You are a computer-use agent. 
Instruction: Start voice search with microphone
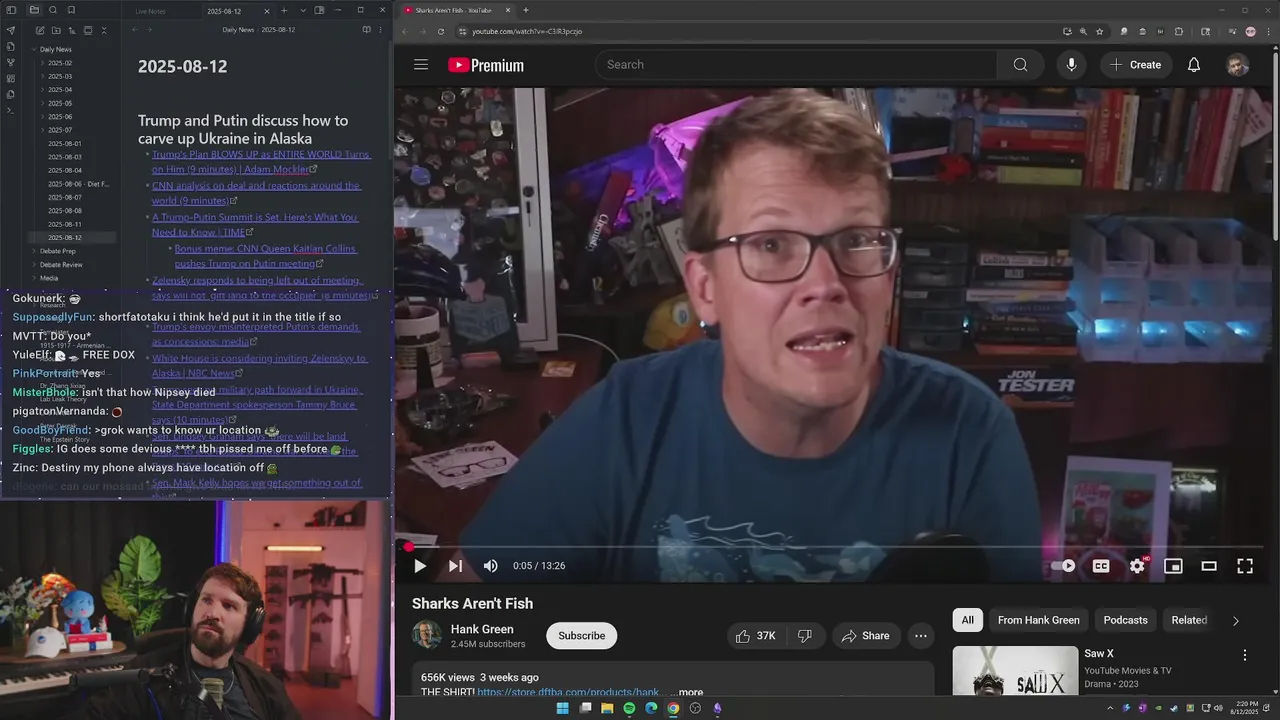[x=1071, y=65]
